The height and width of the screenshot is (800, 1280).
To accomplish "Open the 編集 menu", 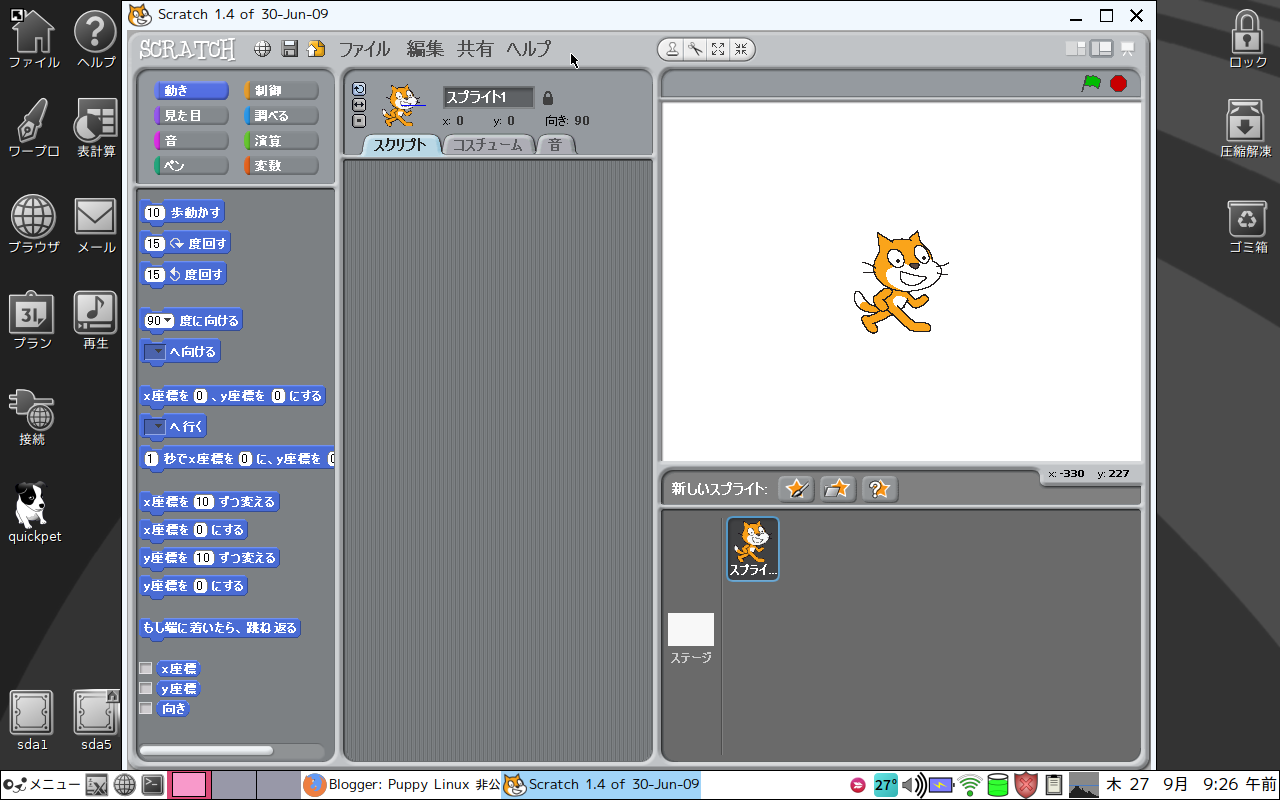I will point(425,49).
